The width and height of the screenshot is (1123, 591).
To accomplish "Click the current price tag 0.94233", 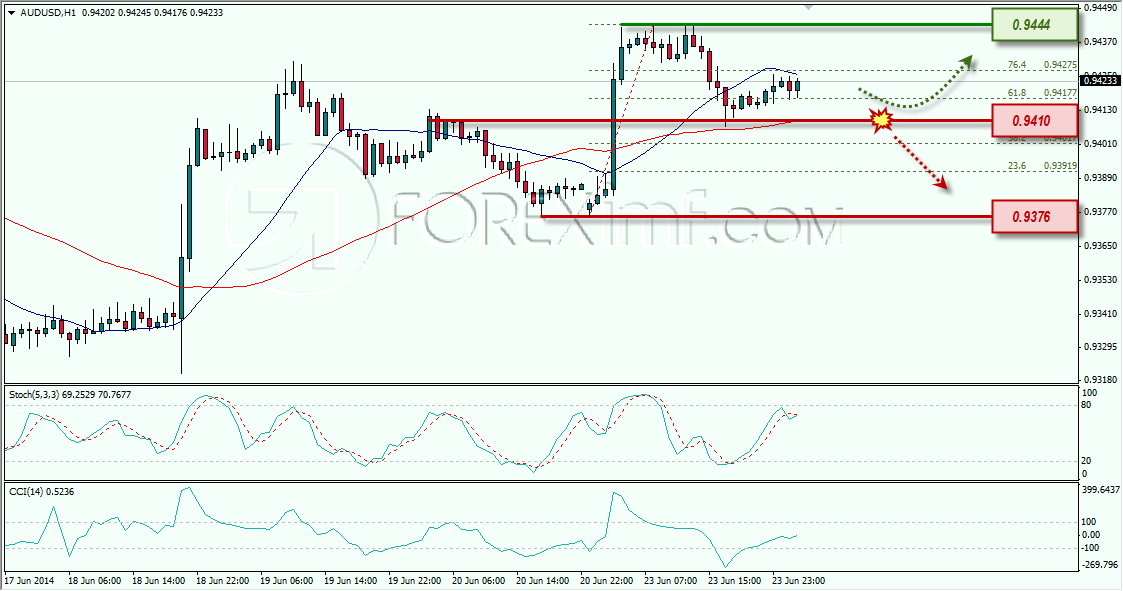I will click(x=1100, y=81).
